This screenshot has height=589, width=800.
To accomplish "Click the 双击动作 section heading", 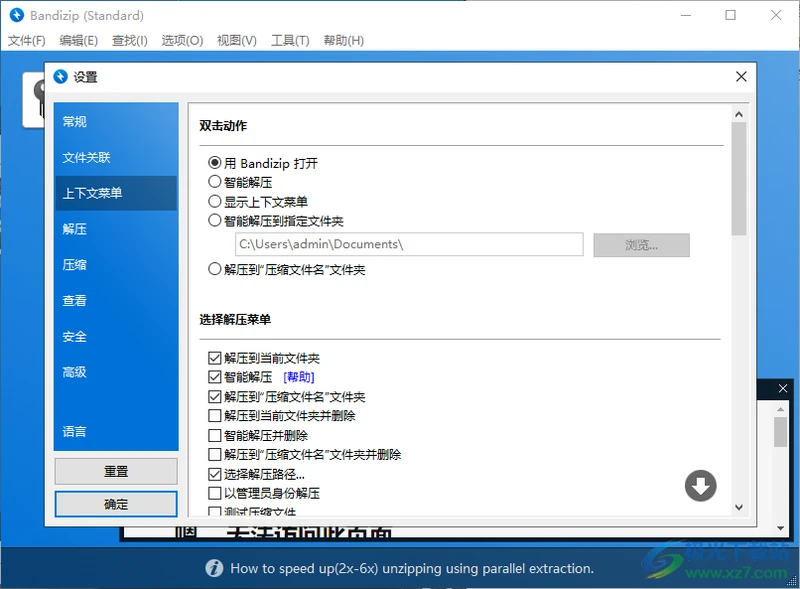I will coord(223,126).
